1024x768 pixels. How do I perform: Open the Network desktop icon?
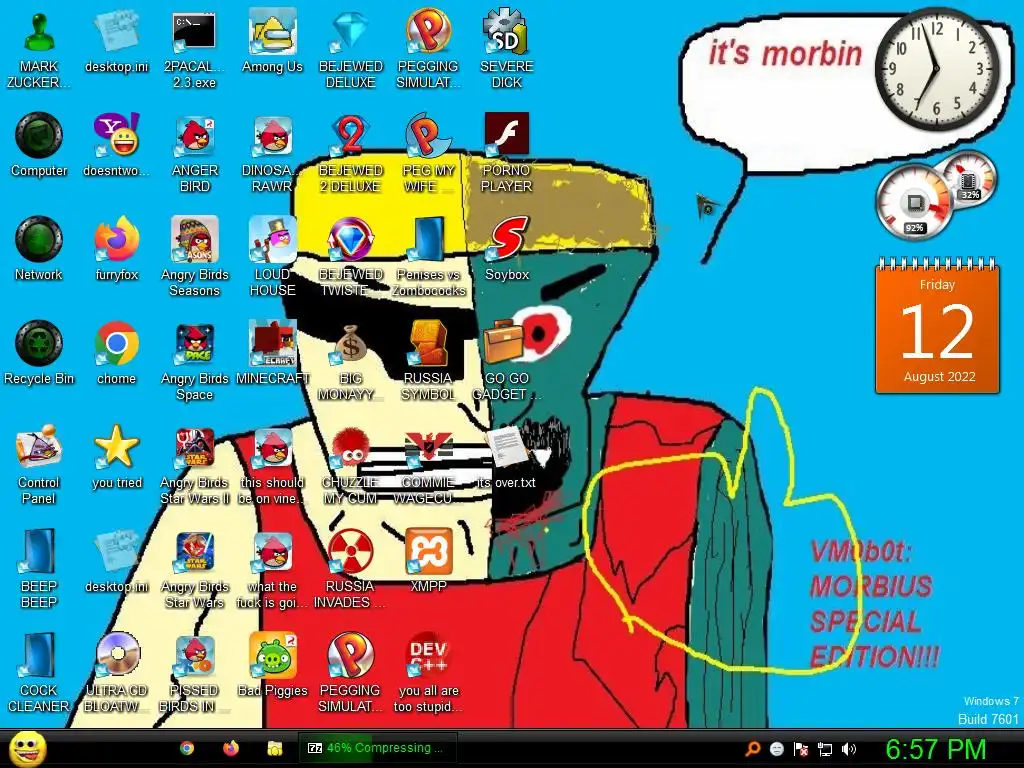[x=39, y=250]
